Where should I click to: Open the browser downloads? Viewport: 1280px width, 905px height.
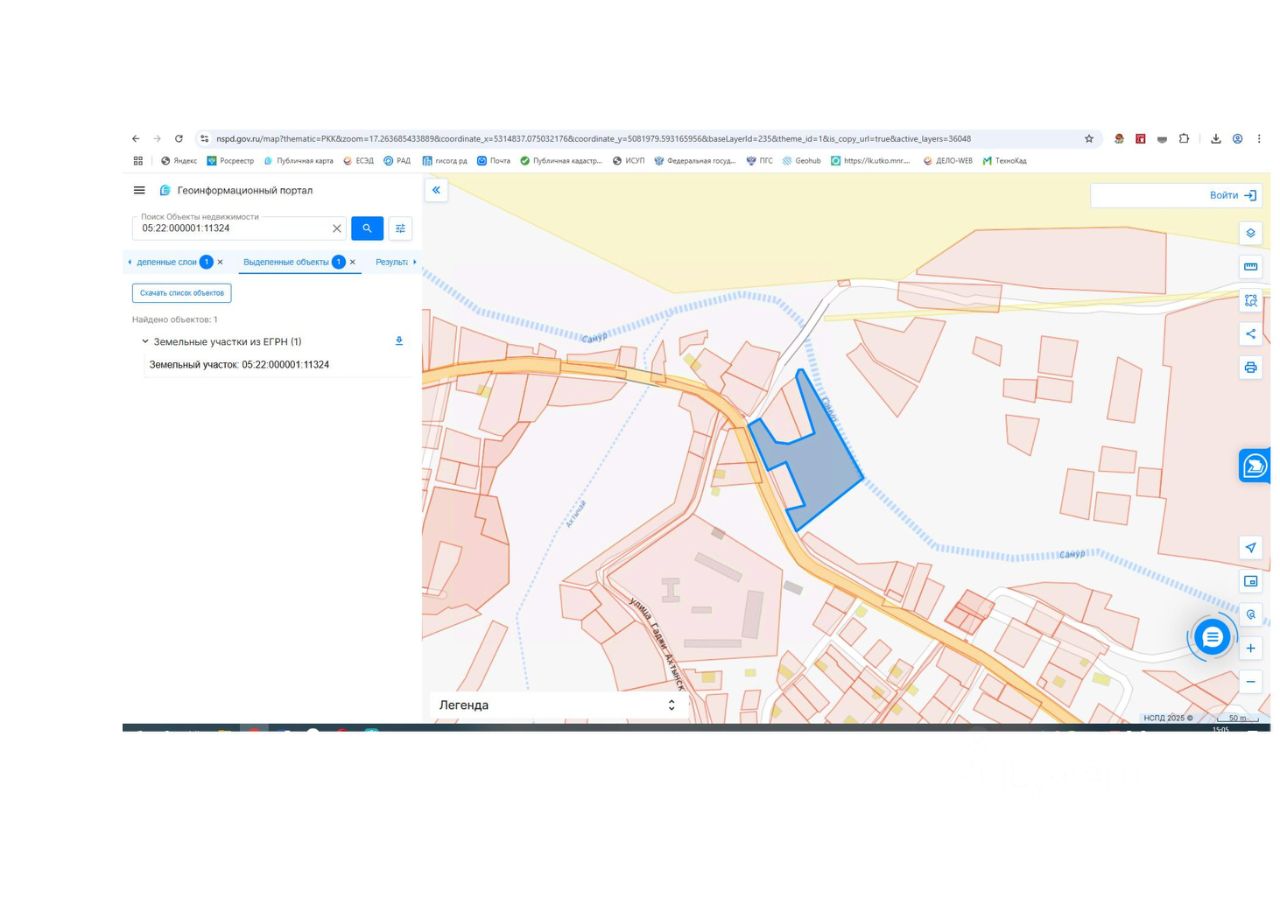[1216, 139]
